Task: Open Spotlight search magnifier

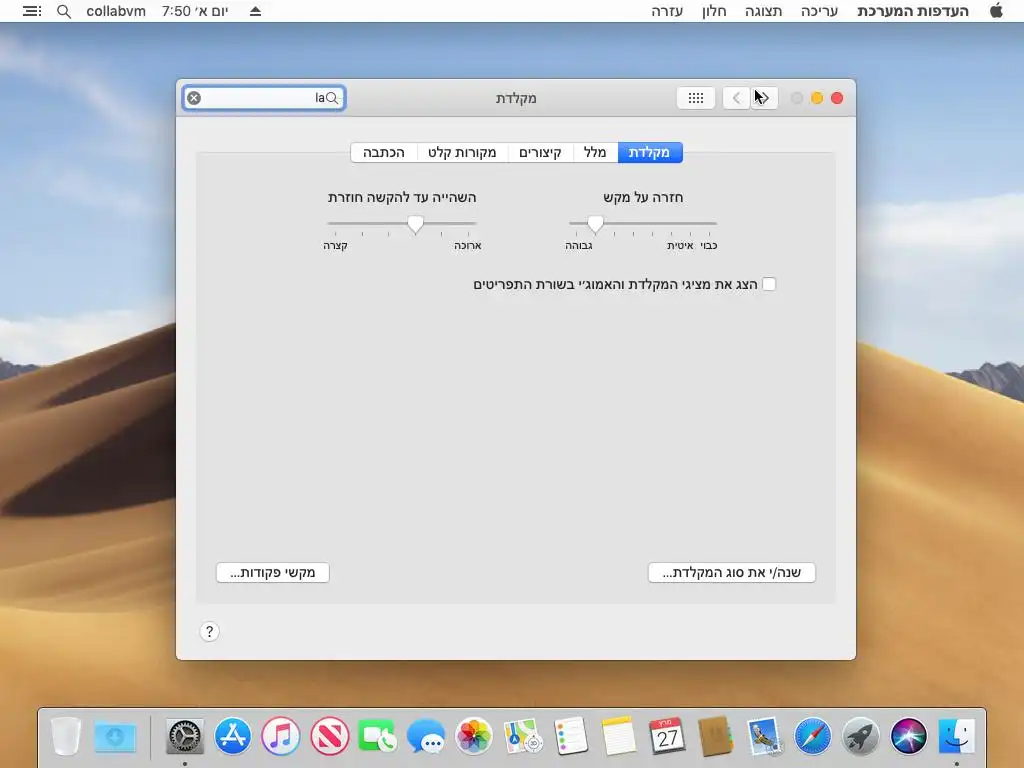Action: tap(63, 11)
